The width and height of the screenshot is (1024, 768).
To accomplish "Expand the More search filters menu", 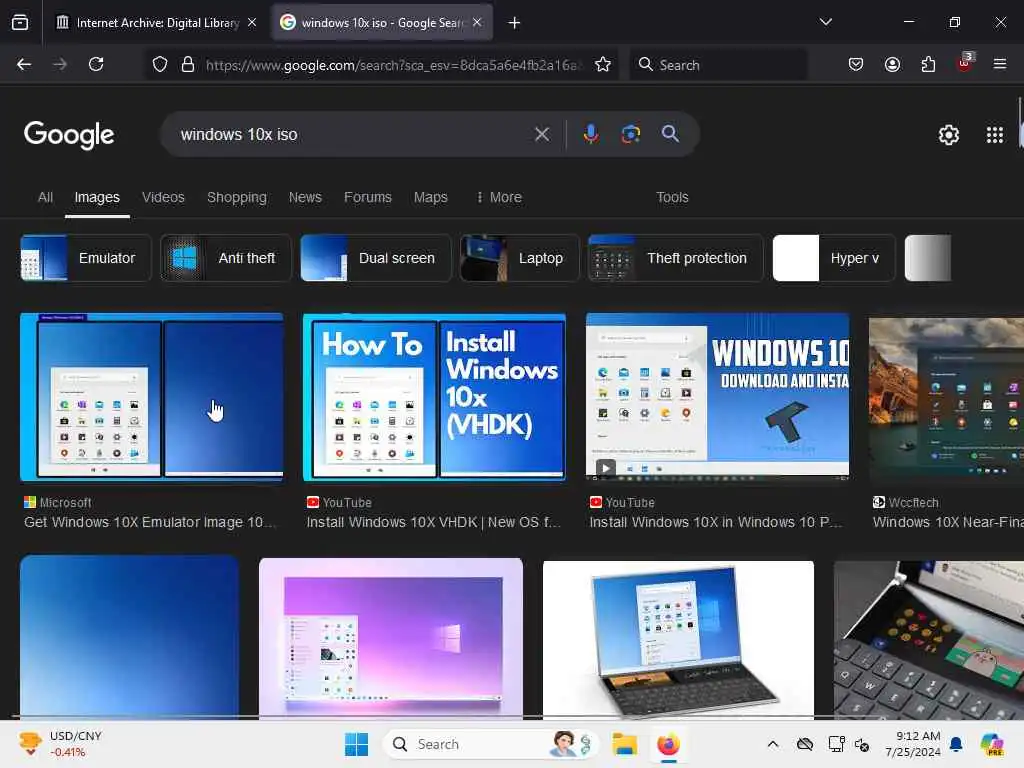I will pyautogui.click(x=500, y=197).
